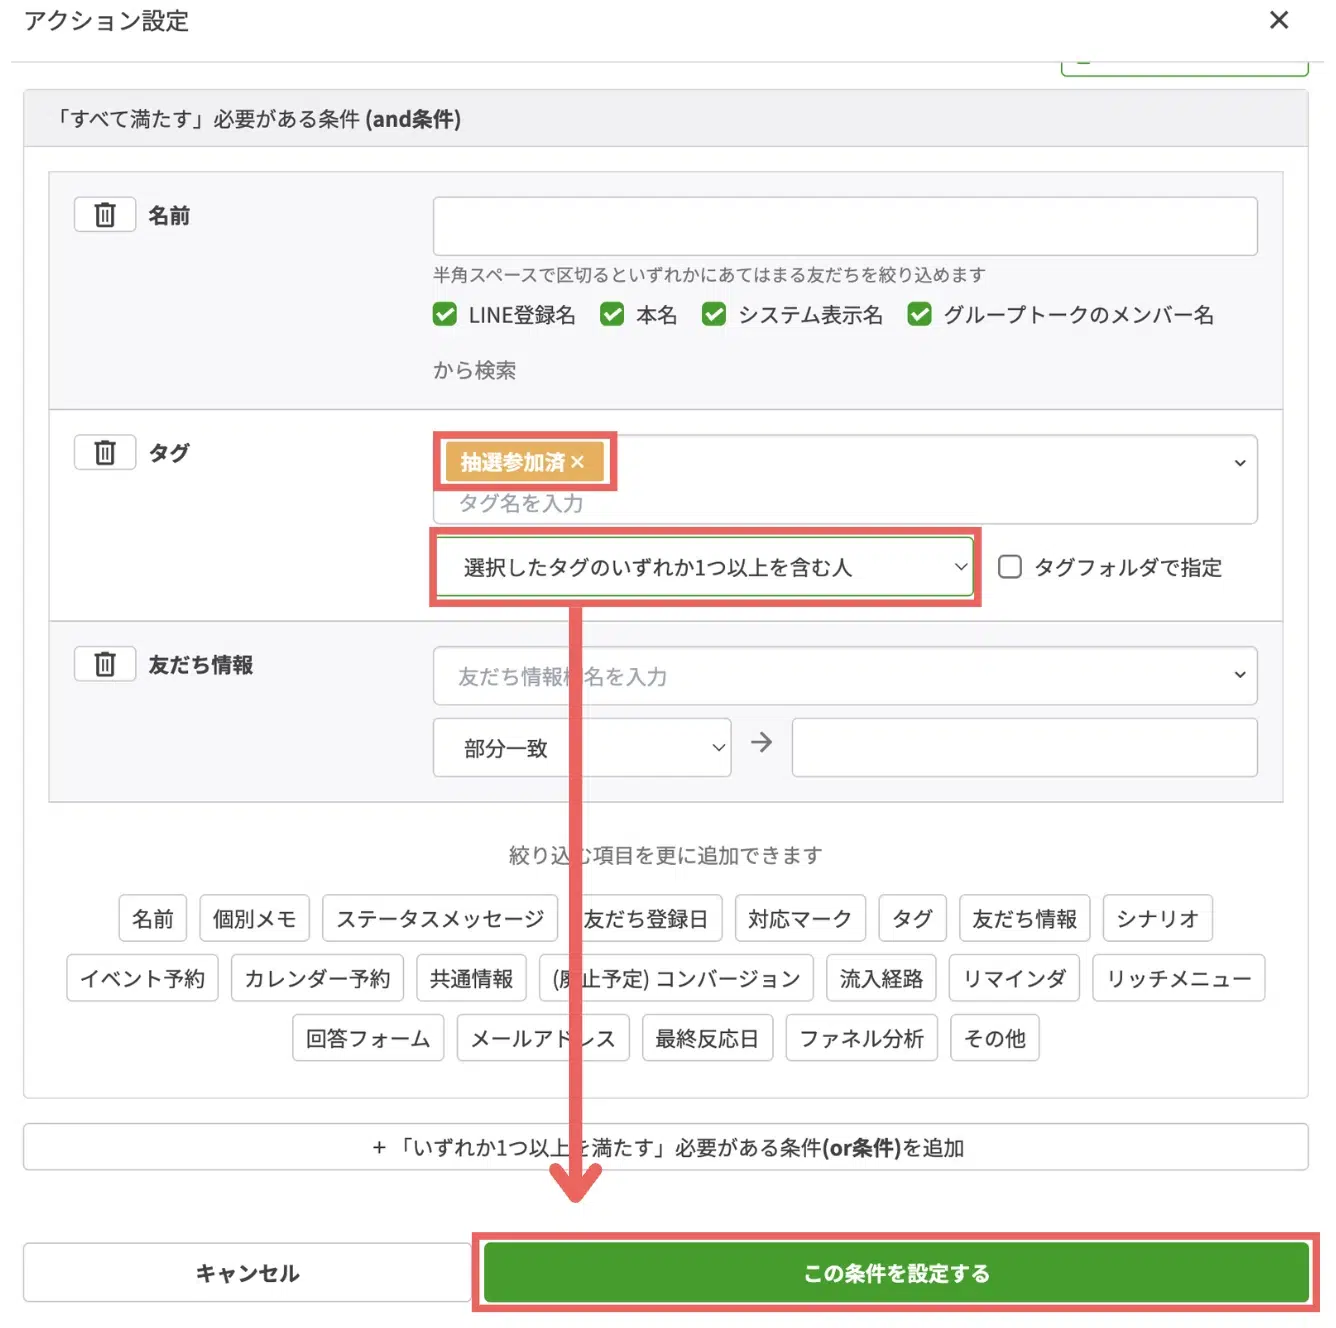Open 選択したタグのいずれか1つ以上を含む人 dropdown
This screenshot has width=1336, height=1328.
pos(705,567)
